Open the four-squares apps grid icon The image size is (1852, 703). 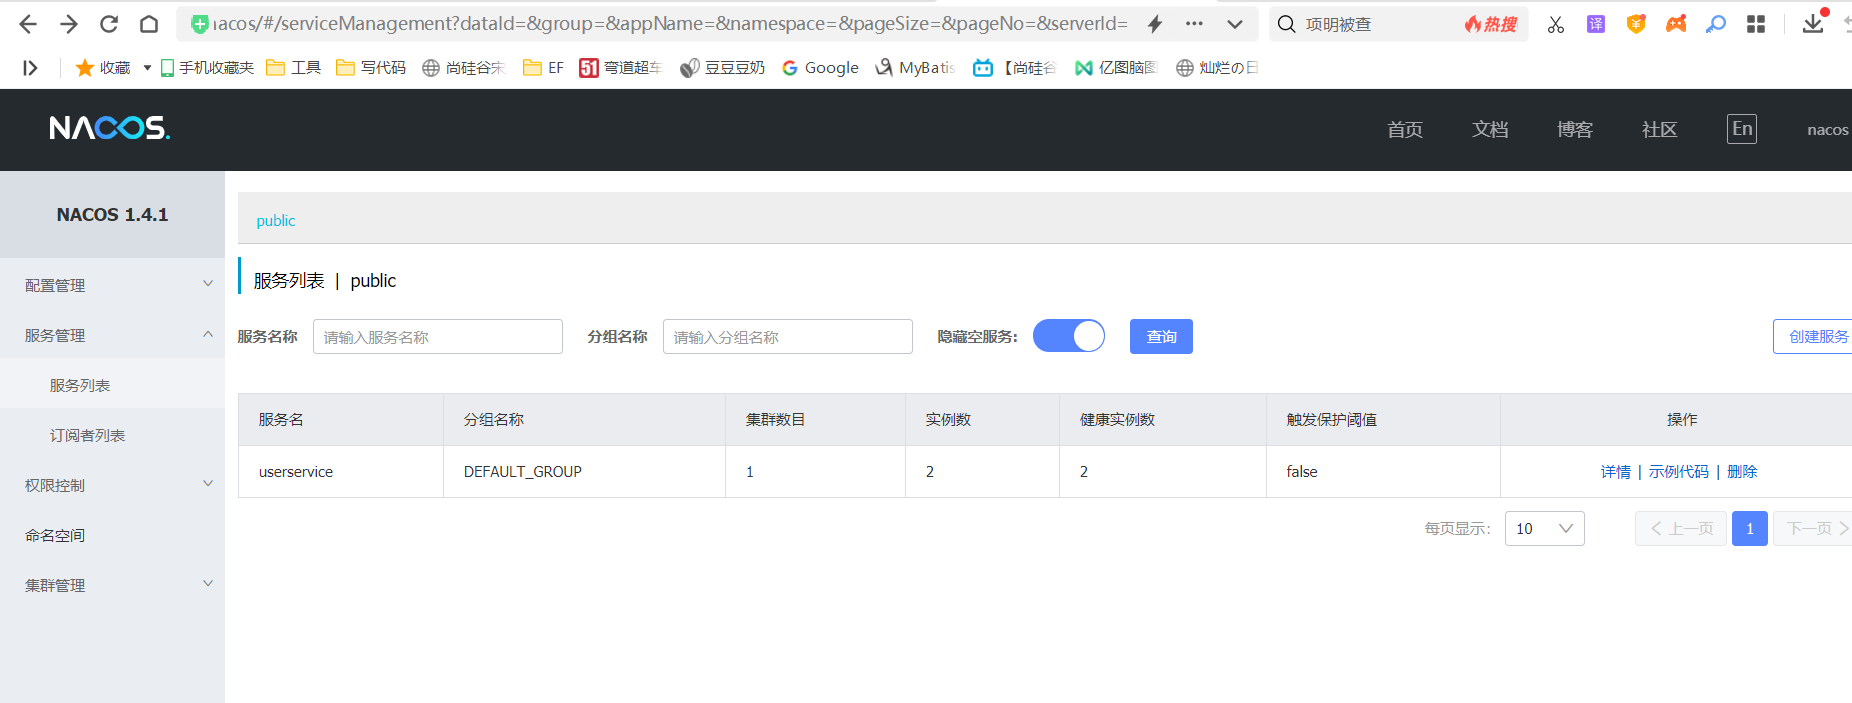coord(1756,24)
